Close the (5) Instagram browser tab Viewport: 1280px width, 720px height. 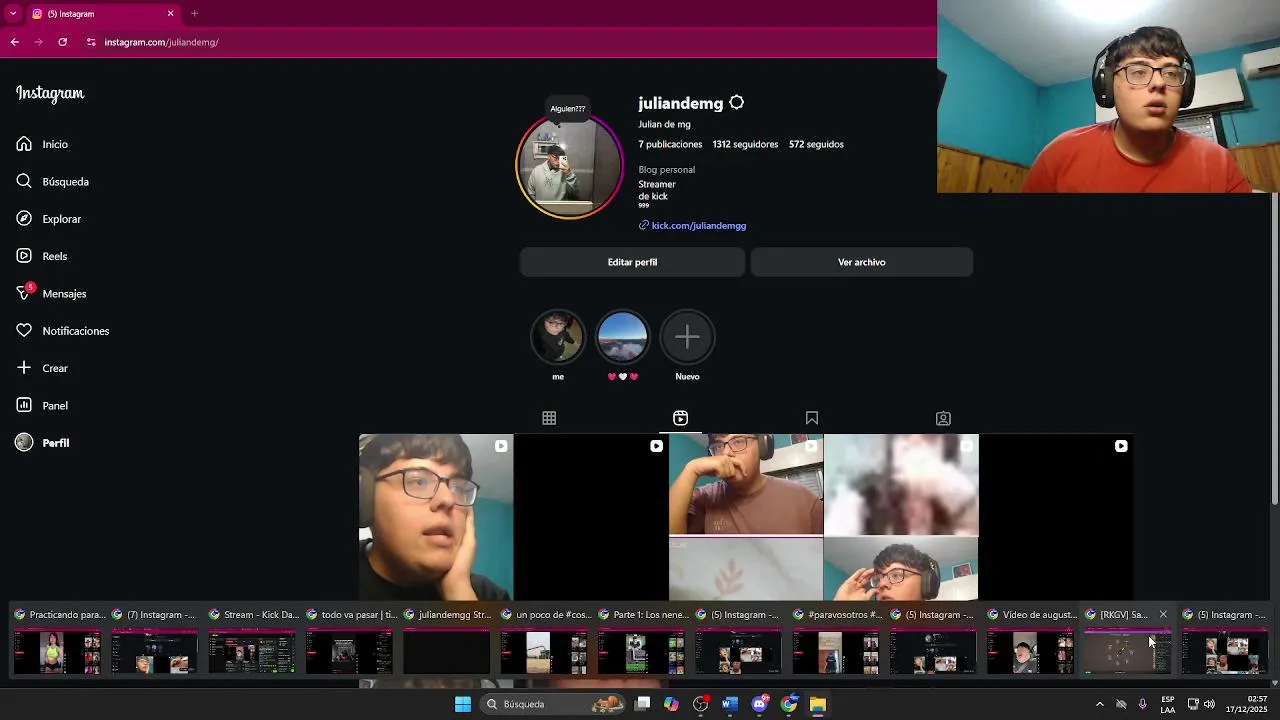[x=170, y=13]
